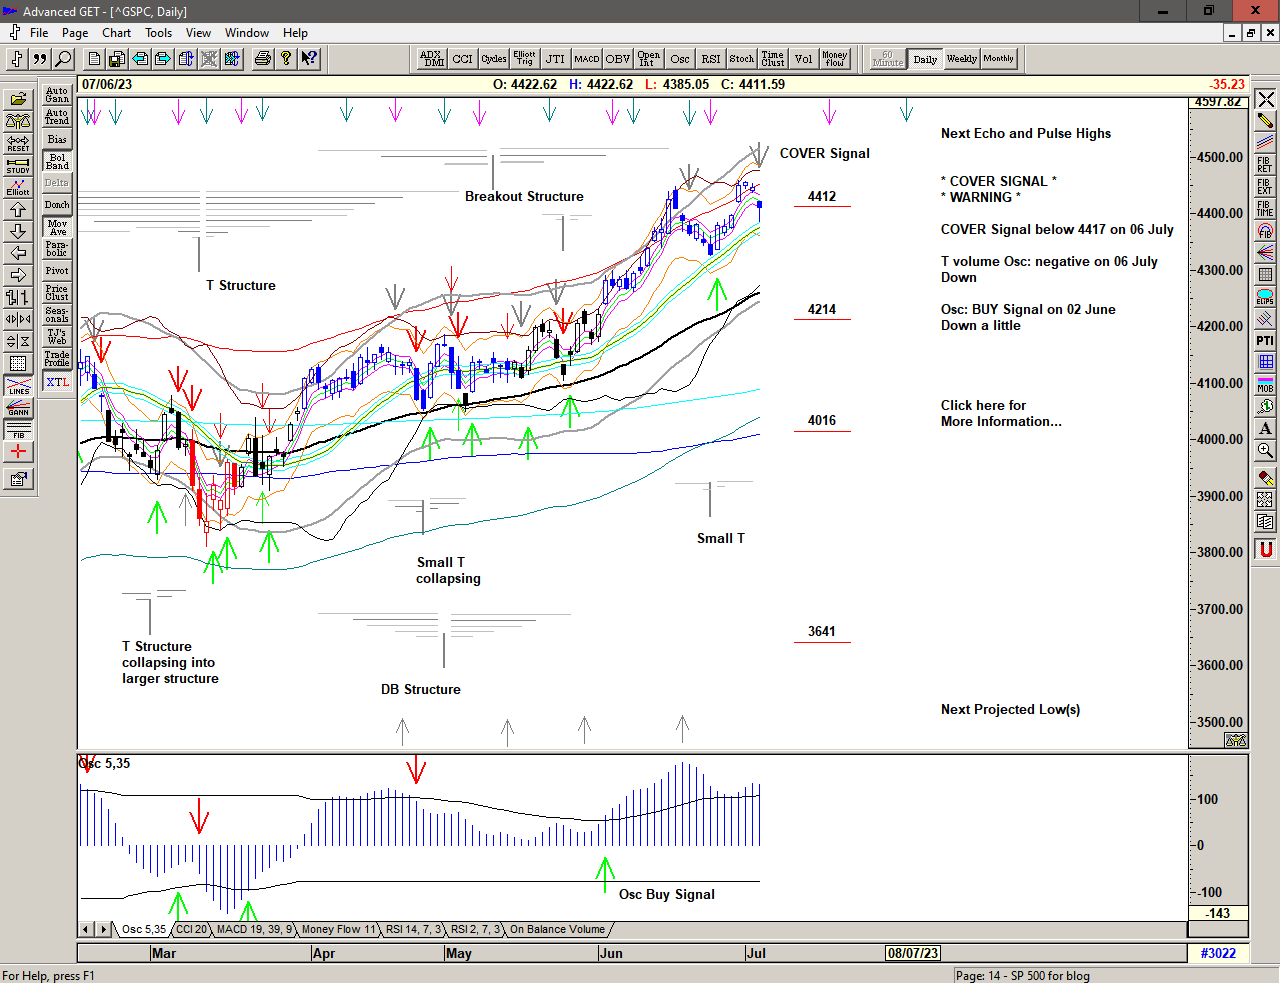Click the PTI tool icon
The width and height of the screenshot is (1280, 983).
click(1265, 341)
